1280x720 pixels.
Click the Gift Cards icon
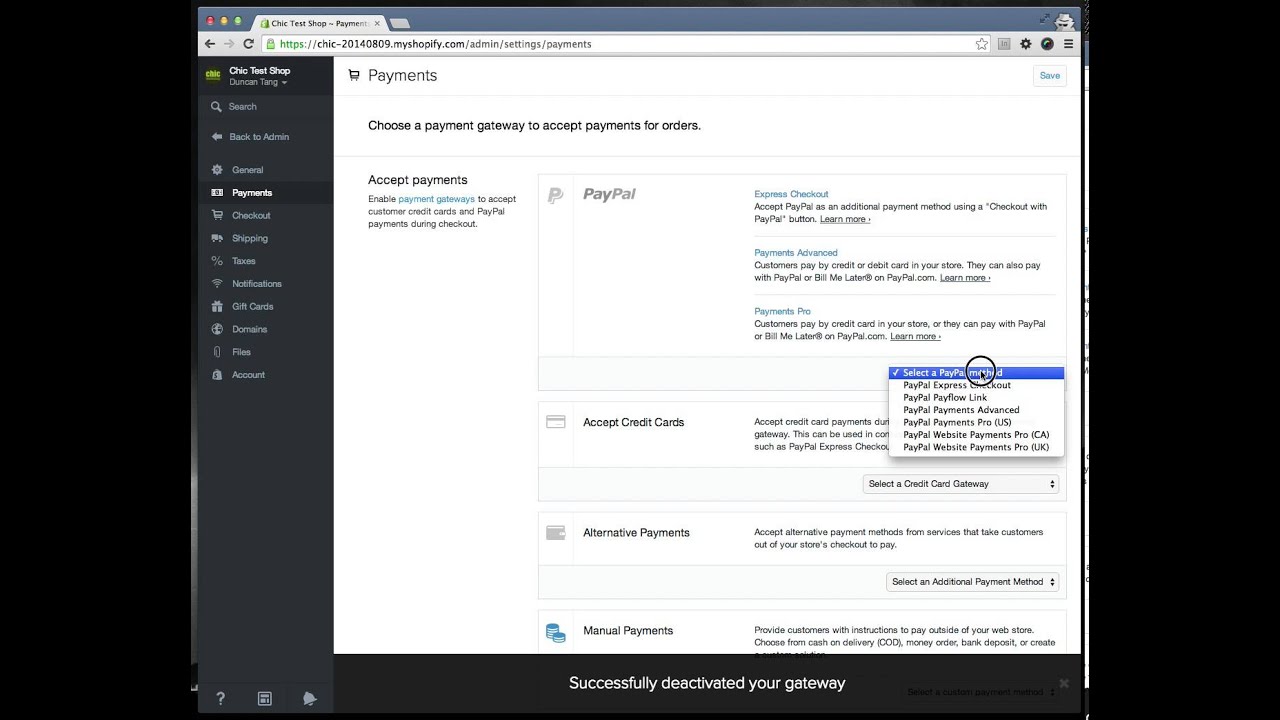217,306
